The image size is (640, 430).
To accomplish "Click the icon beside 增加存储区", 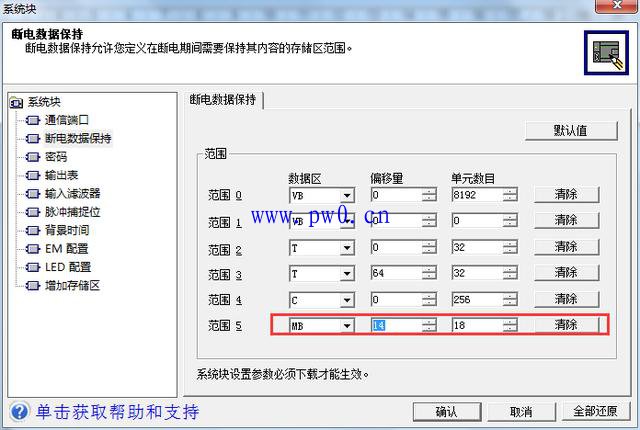I will tap(33, 286).
